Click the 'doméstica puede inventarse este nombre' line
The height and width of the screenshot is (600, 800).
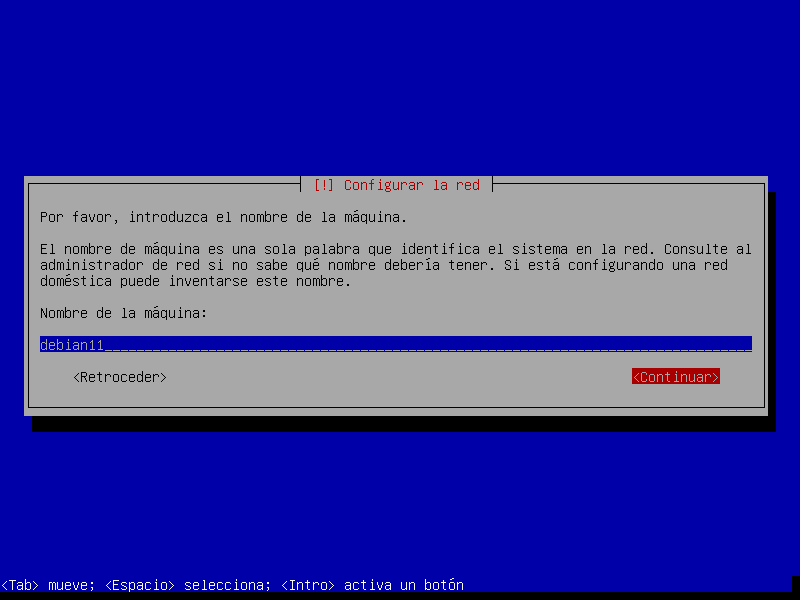click(x=195, y=281)
